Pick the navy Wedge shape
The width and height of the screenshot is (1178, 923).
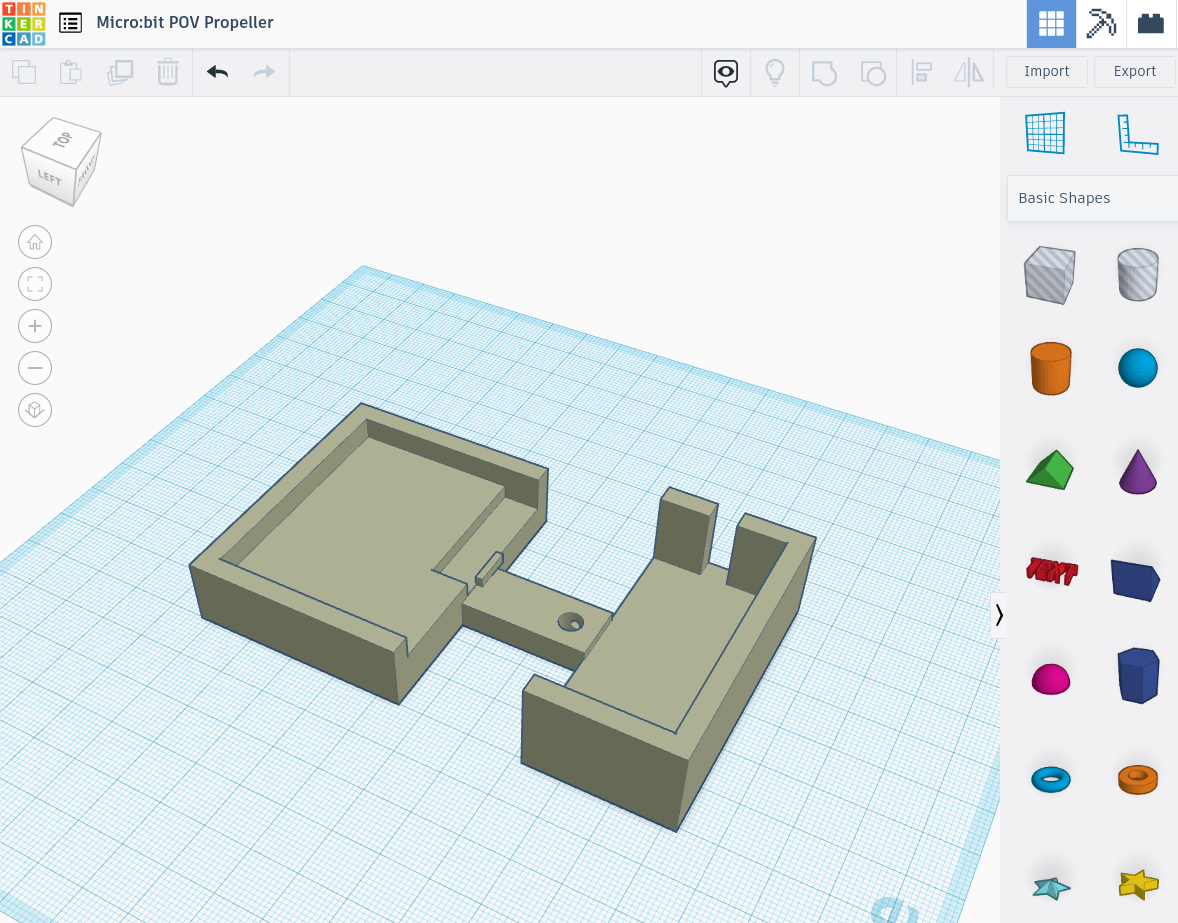click(x=1135, y=580)
